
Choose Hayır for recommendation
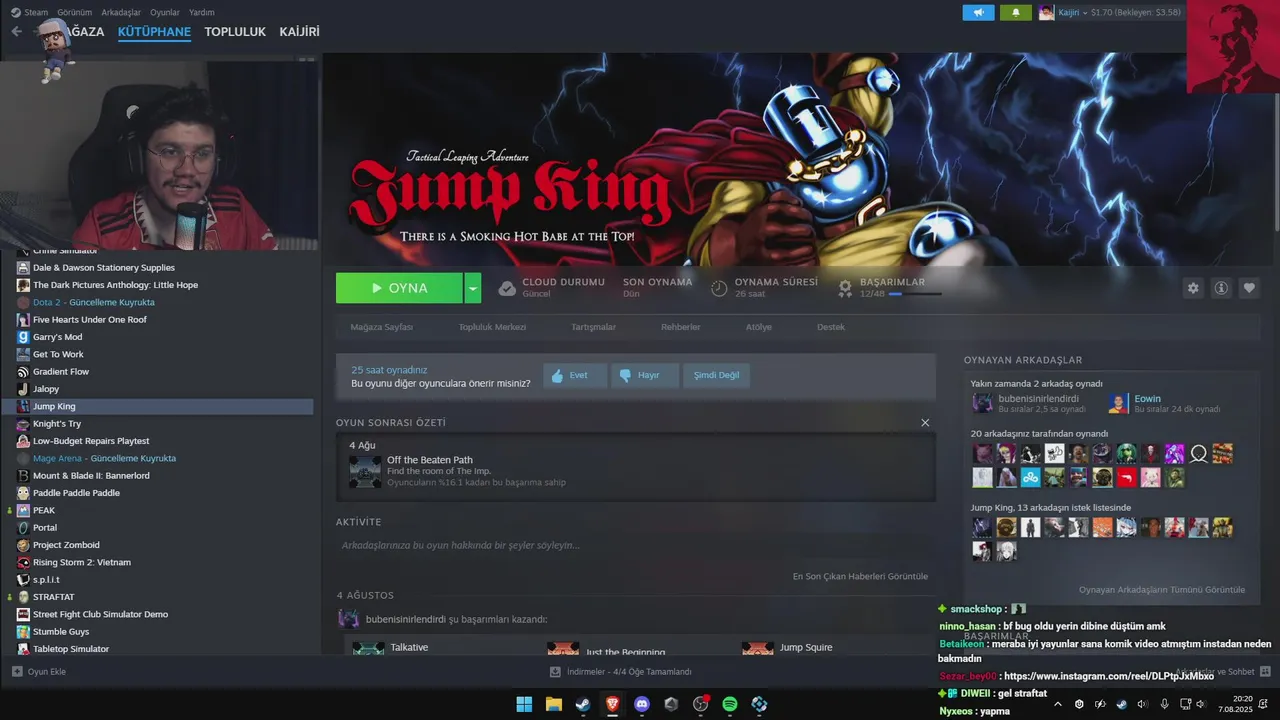645,375
